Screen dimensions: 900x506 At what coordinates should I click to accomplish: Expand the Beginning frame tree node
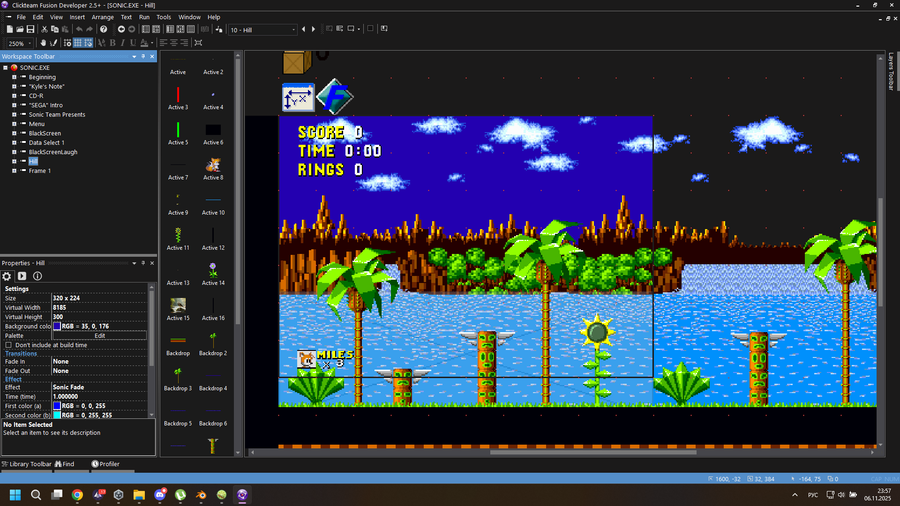pyautogui.click(x=14, y=77)
